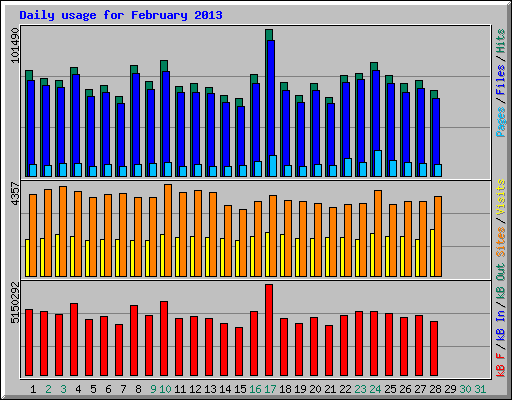
Task: Click day label 20 on the x-axis
Action: (315, 389)
